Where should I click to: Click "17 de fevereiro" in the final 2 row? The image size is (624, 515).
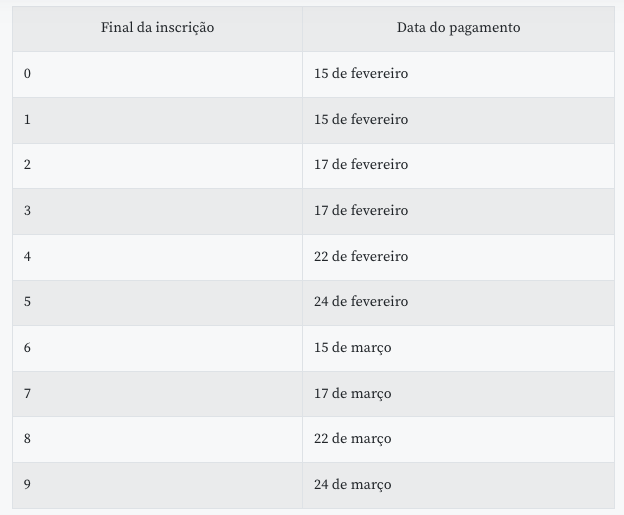tap(361, 165)
